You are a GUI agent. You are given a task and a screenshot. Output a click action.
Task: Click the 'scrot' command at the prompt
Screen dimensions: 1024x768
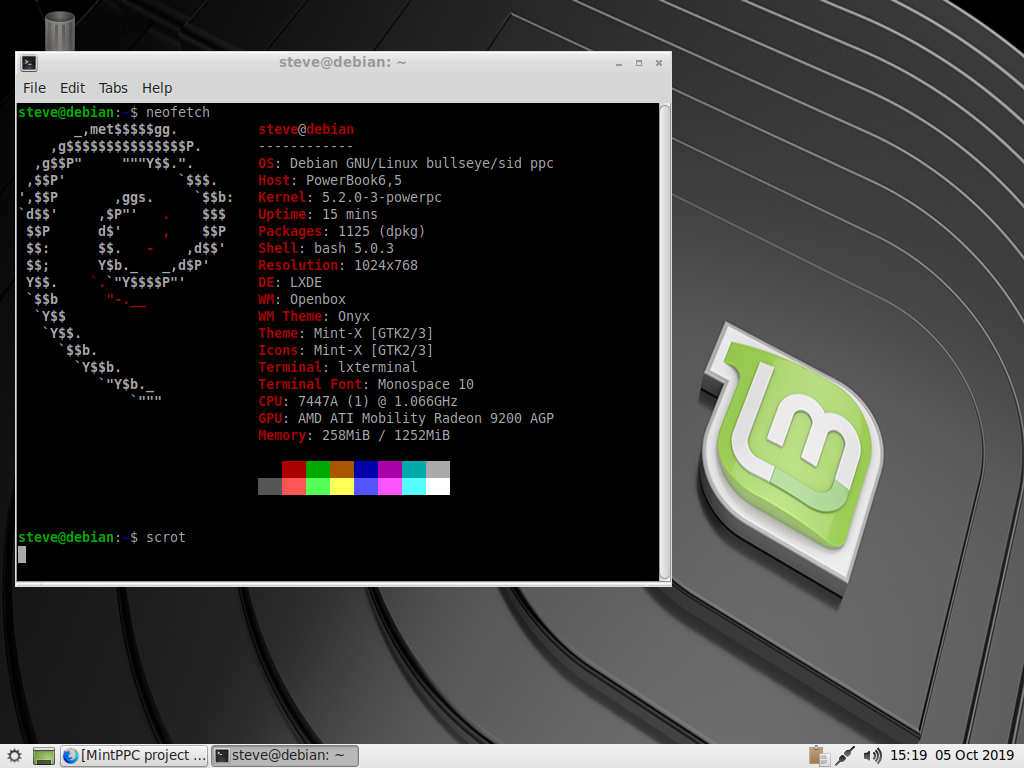click(166, 537)
